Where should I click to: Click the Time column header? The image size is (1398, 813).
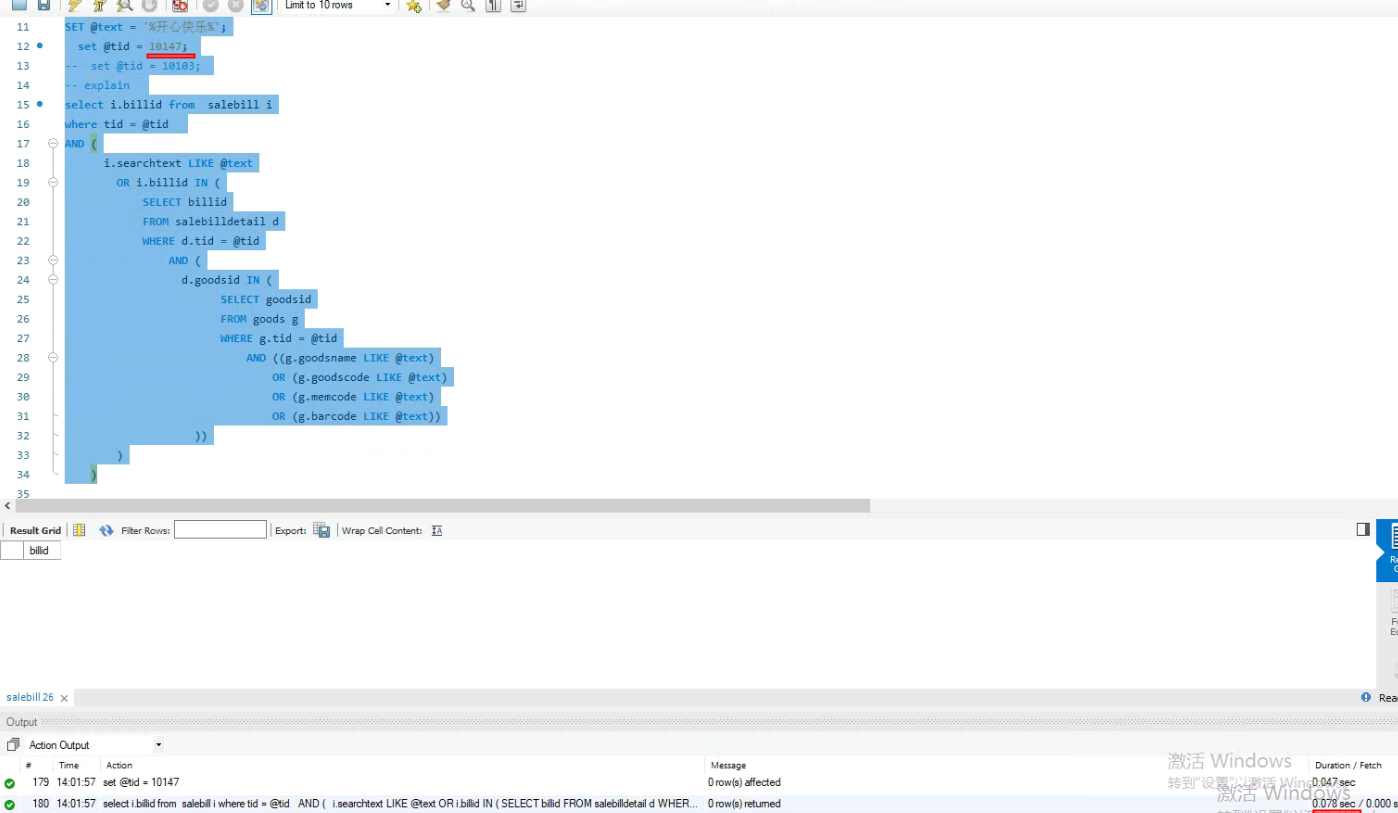pyautogui.click(x=68, y=765)
